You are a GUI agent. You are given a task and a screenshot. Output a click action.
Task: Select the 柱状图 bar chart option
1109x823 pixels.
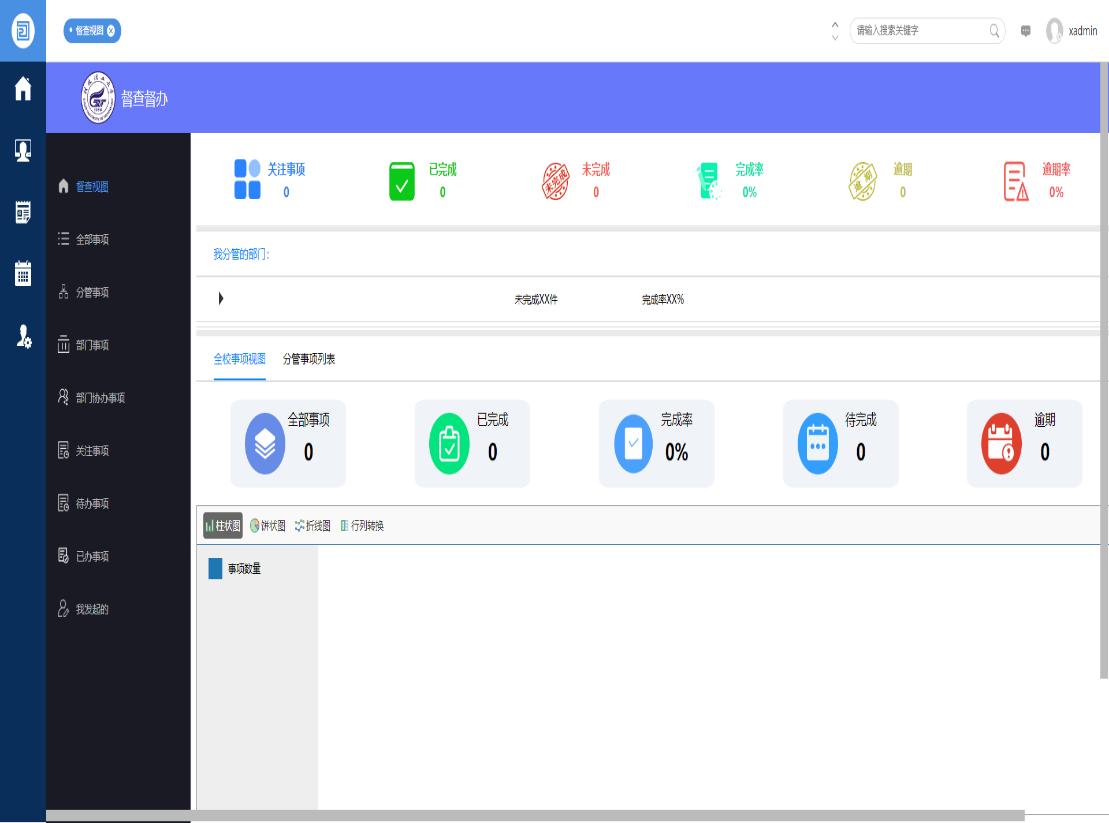coord(222,526)
